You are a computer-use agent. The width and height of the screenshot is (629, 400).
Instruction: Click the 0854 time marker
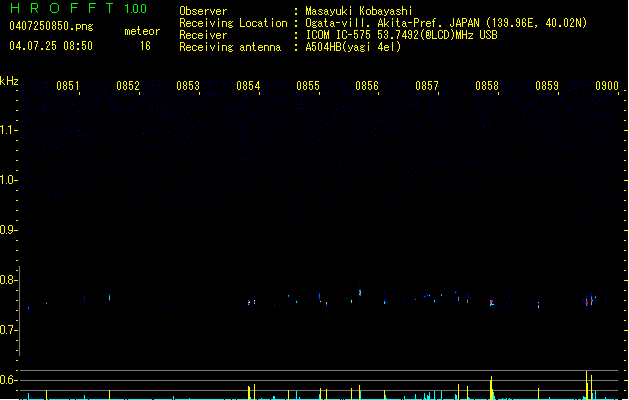[x=248, y=86]
